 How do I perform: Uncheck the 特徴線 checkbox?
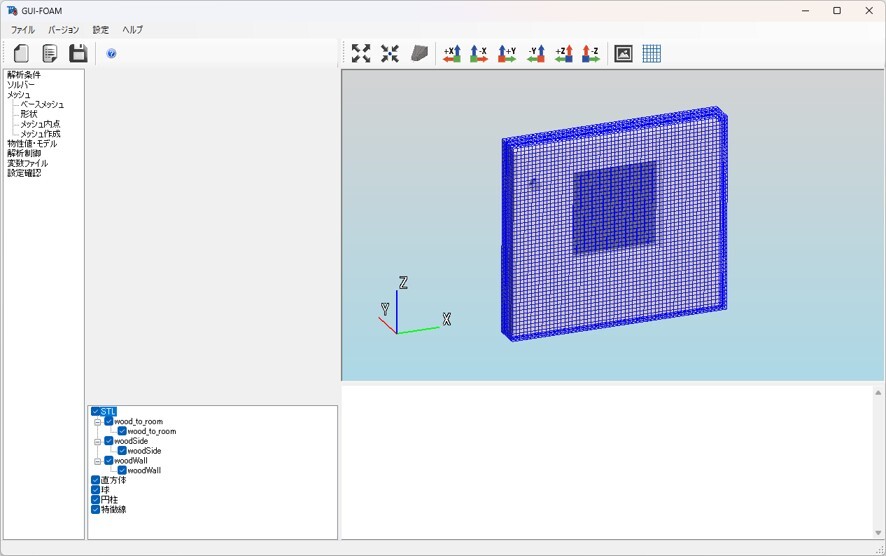[95, 509]
